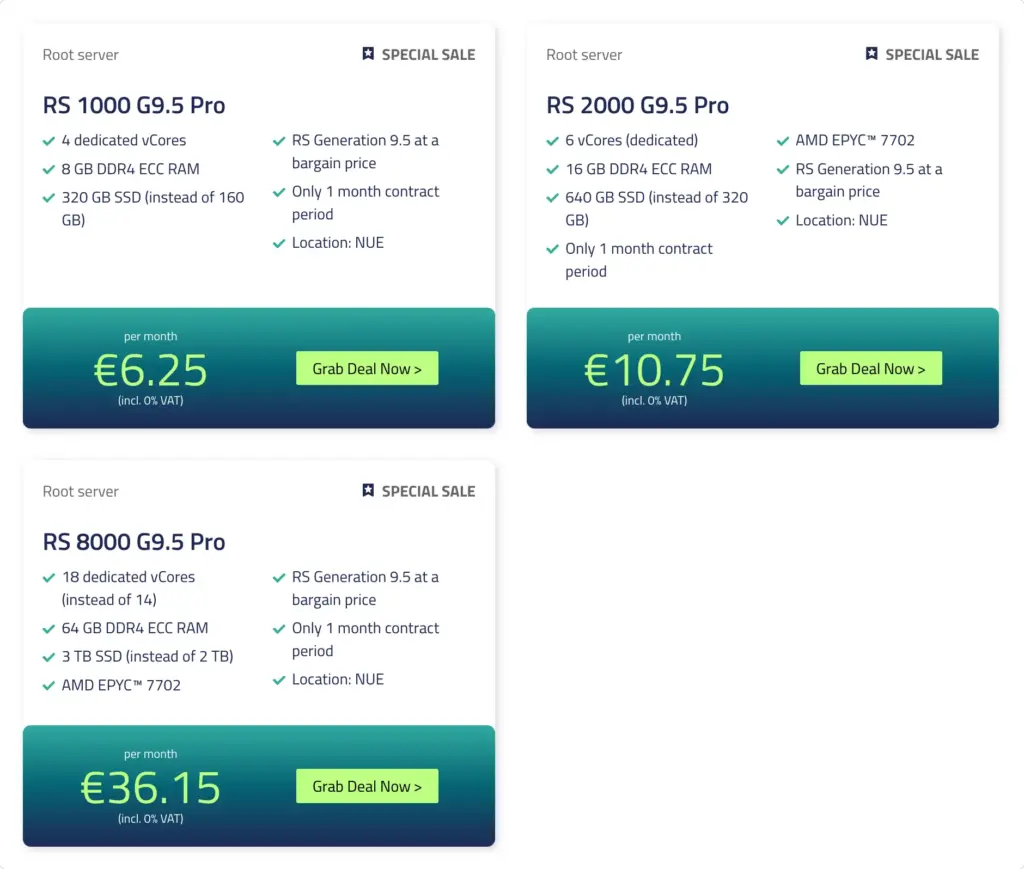Click checkmark beside AMD EPYC 7702 in RS 2000
1024x869 pixels.
[783, 141]
